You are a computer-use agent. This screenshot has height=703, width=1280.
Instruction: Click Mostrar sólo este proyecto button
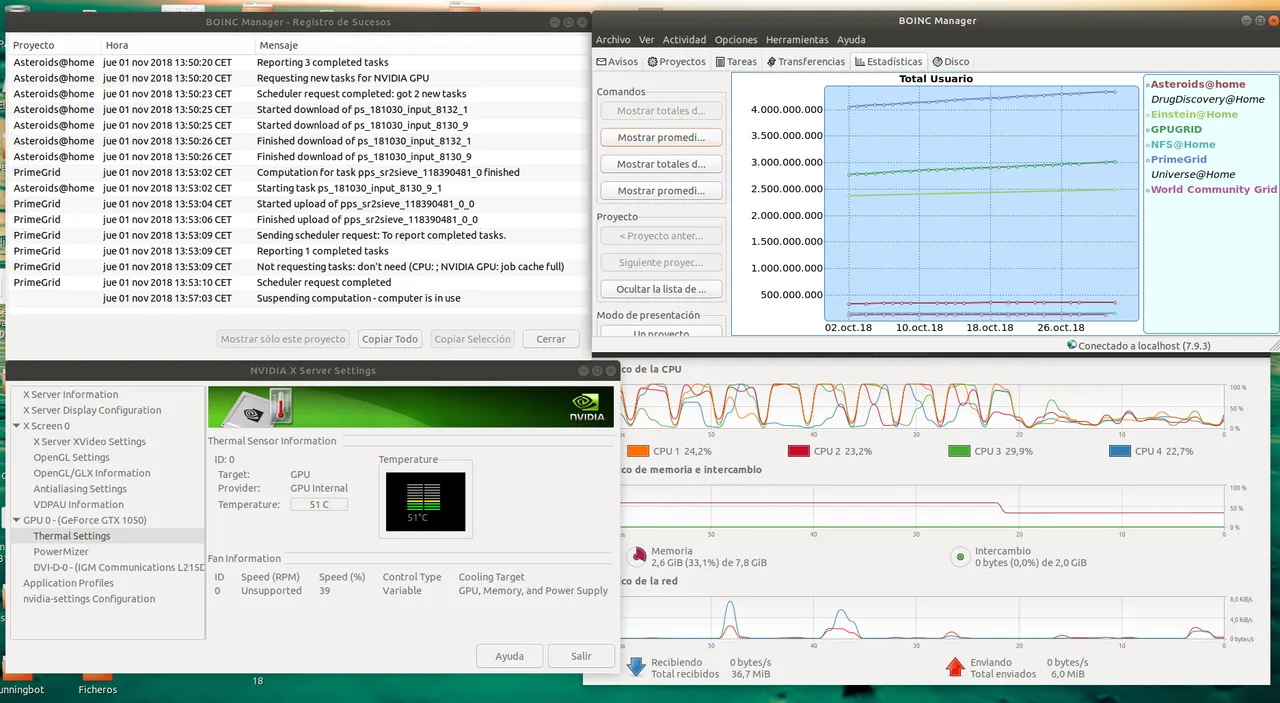pyautogui.click(x=283, y=339)
